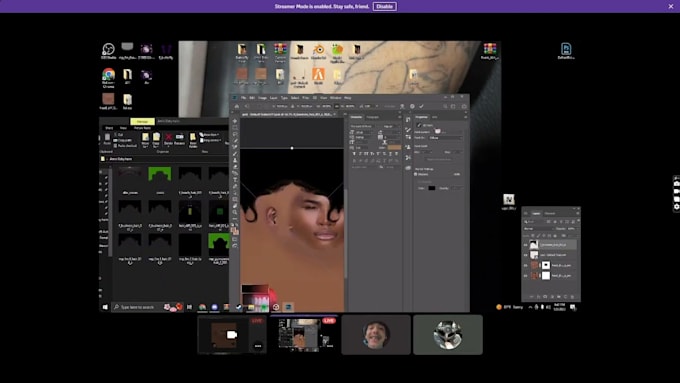Viewport: 680px width, 383px height.
Task: Open Steam from the taskbar
Action: tap(239, 307)
